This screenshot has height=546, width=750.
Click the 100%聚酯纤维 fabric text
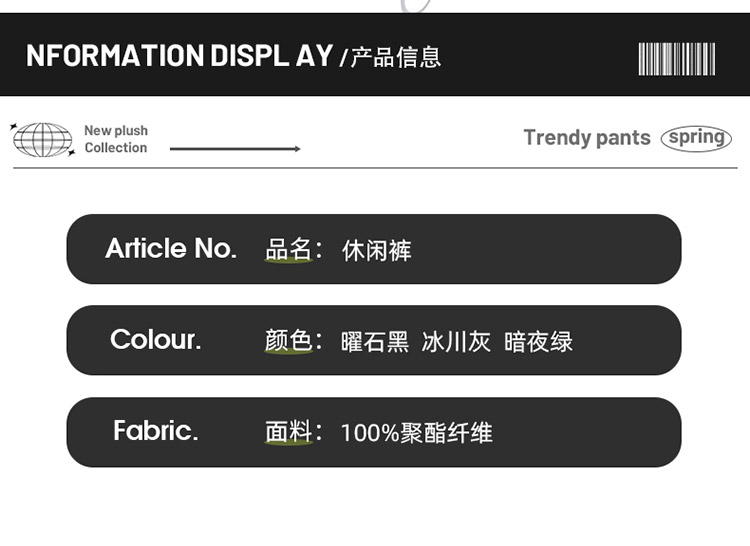pyautogui.click(x=416, y=433)
